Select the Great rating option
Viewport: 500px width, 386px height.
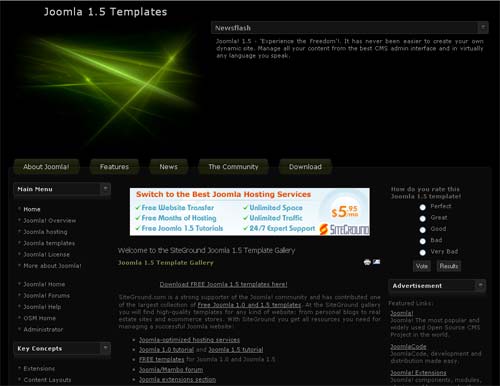point(423,219)
